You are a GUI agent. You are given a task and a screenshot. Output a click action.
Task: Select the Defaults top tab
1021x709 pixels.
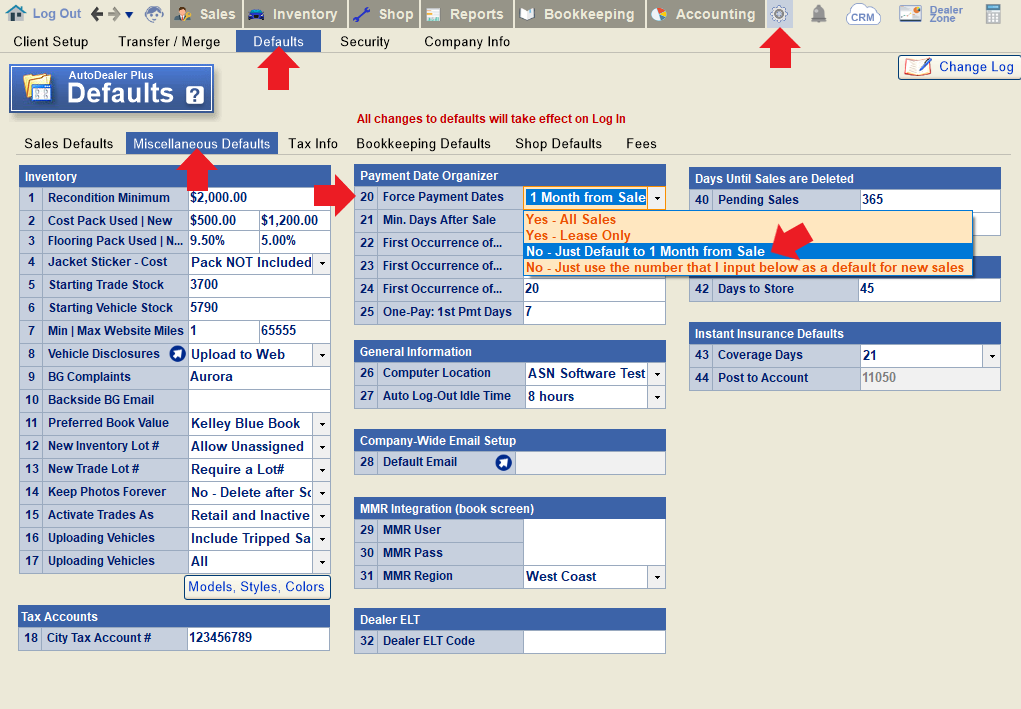coord(278,42)
